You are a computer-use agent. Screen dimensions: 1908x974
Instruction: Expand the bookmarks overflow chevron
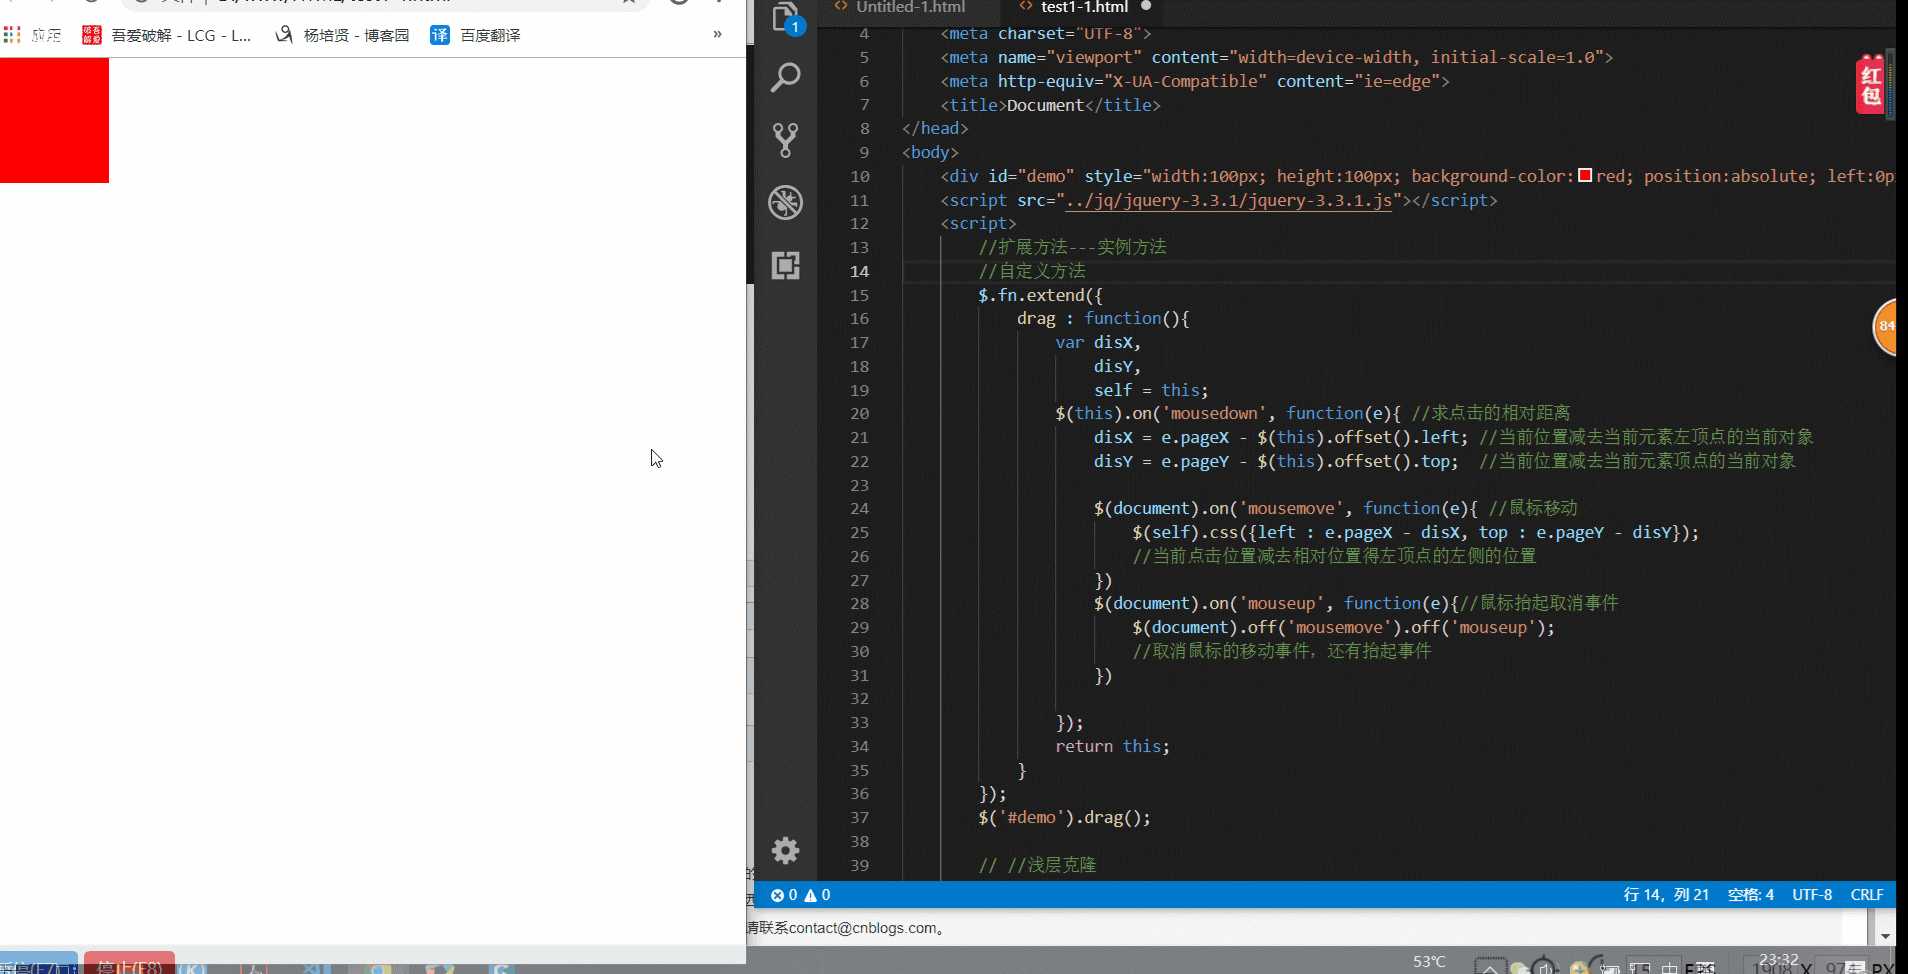tap(717, 34)
